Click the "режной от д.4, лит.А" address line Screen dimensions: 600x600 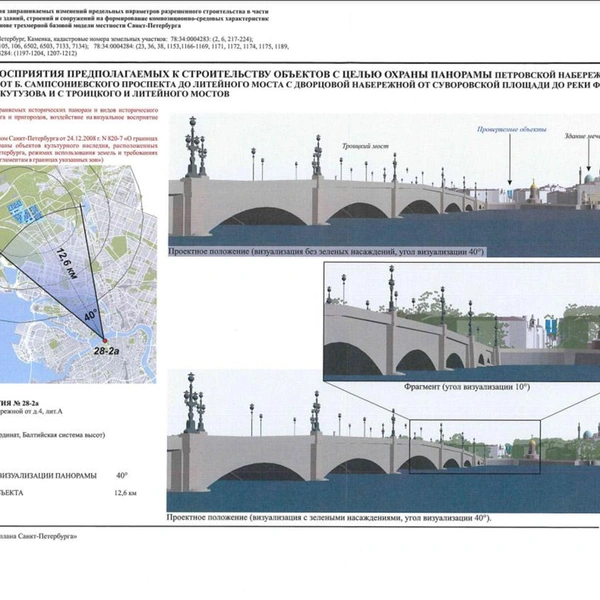31,412
